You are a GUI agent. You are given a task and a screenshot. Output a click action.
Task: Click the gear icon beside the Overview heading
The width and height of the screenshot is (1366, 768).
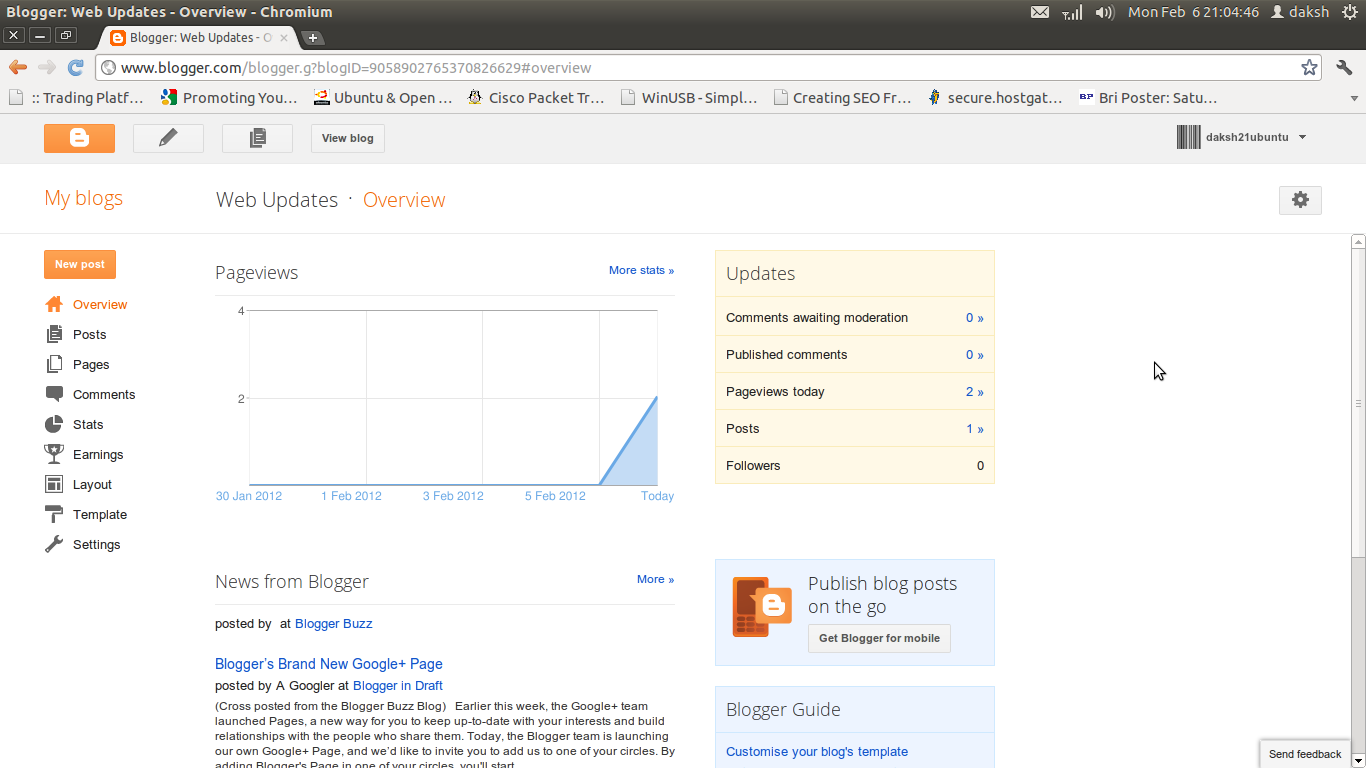click(x=1300, y=200)
